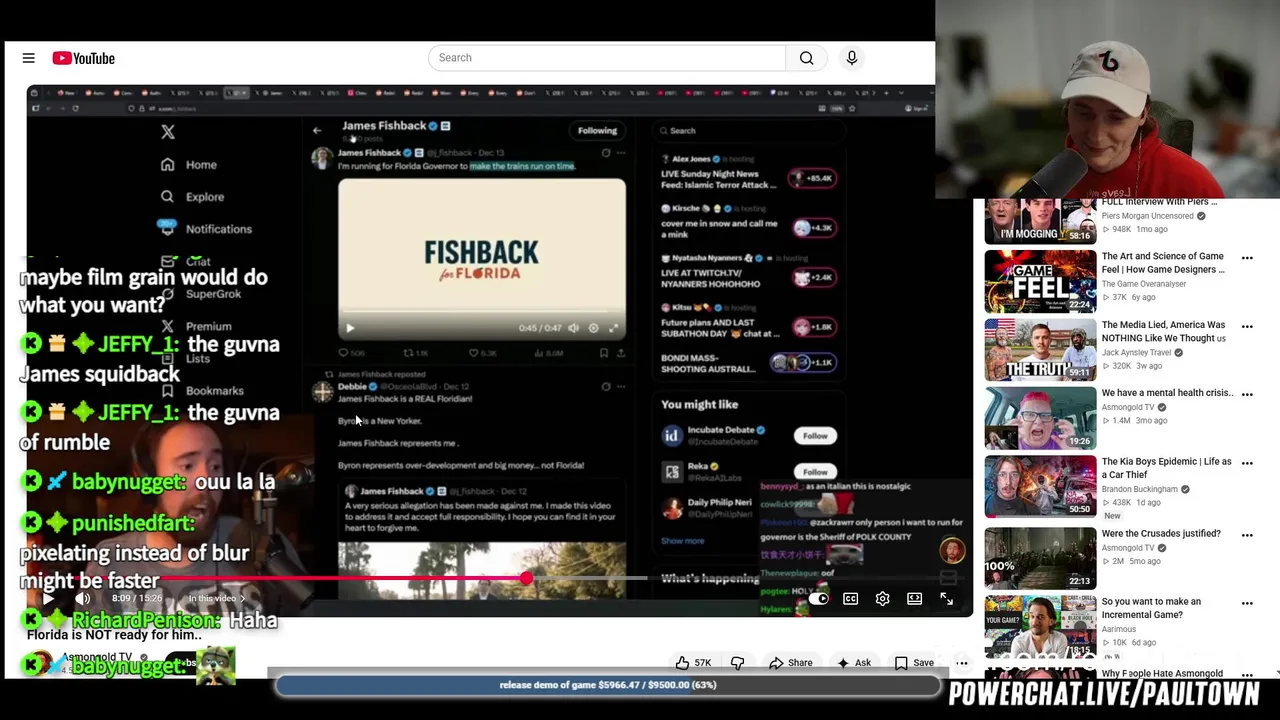Open the YouTube hamburger guide menu
This screenshot has height=720, width=1280.
tap(29, 58)
